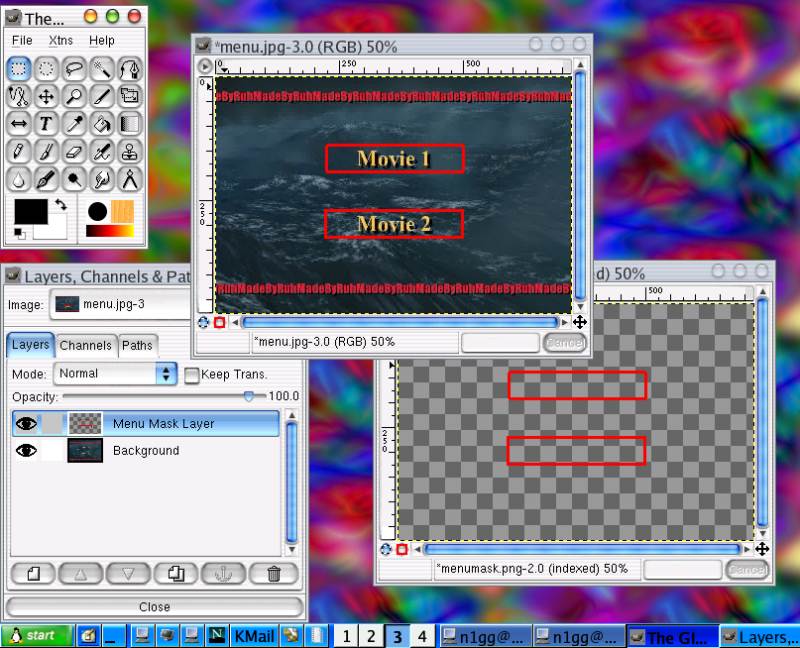Screen dimensions: 800x648
Task: Select the Free Select lasso tool
Action: [x=74, y=68]
